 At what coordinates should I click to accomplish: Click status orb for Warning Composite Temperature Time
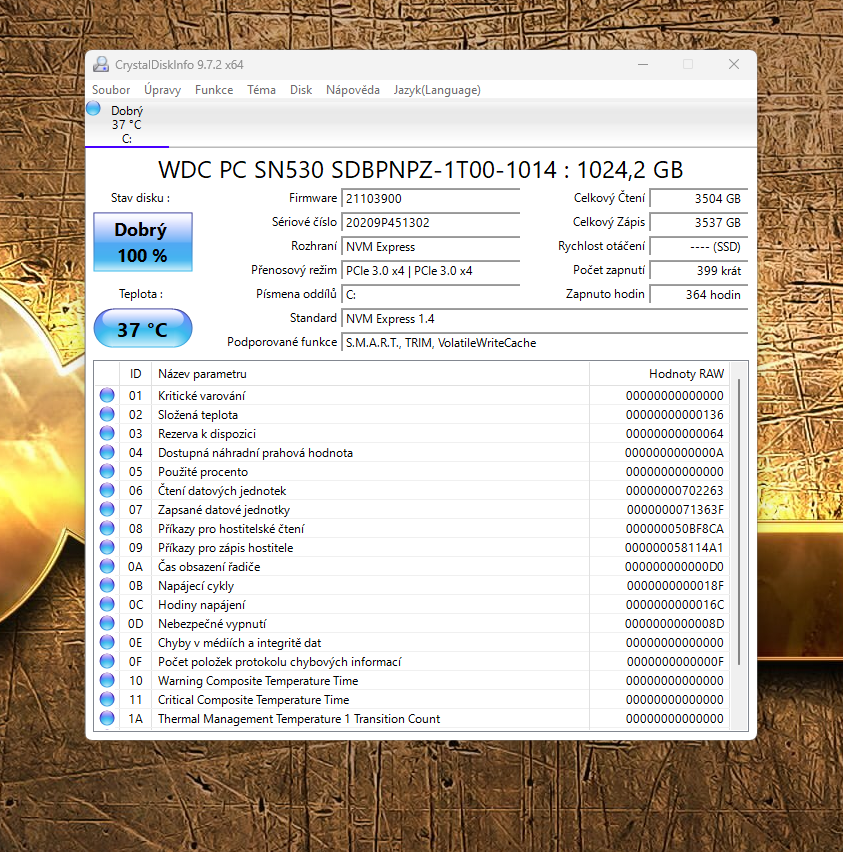point(107,681)
